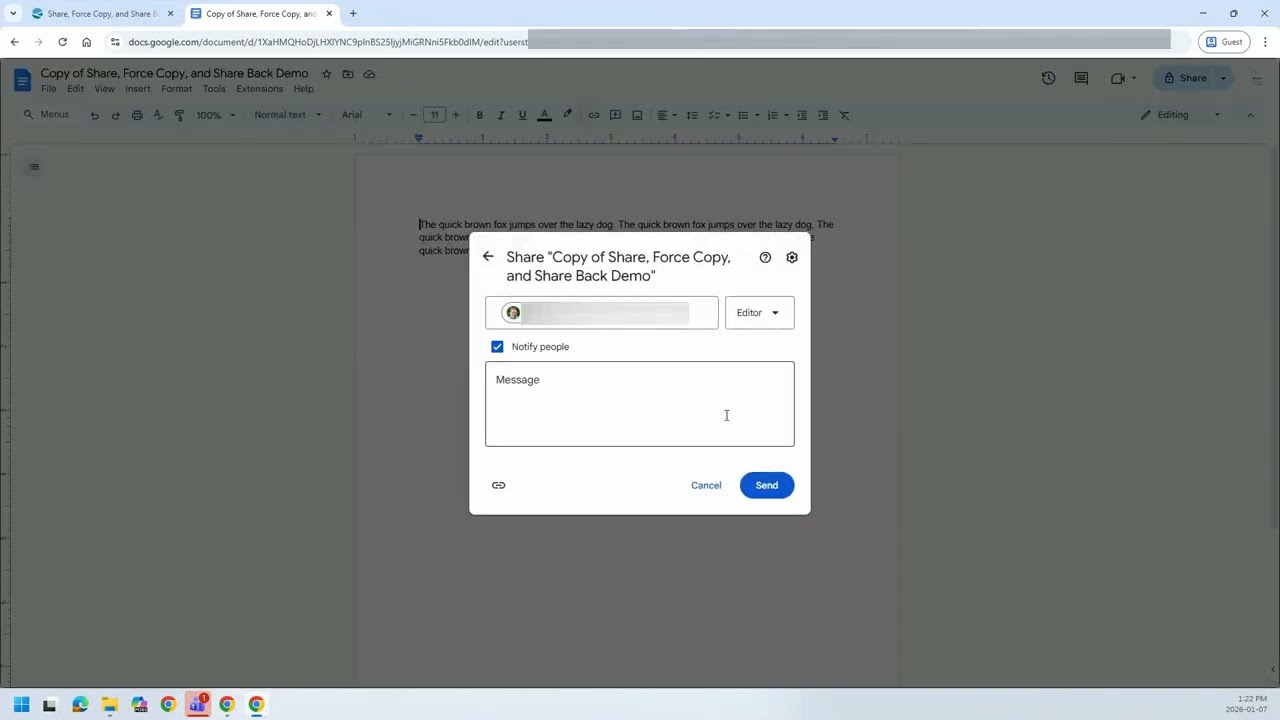Viewport: 1280px width, 720px height.
Task: Open the Move document folder icon
Action: (348, 74)
